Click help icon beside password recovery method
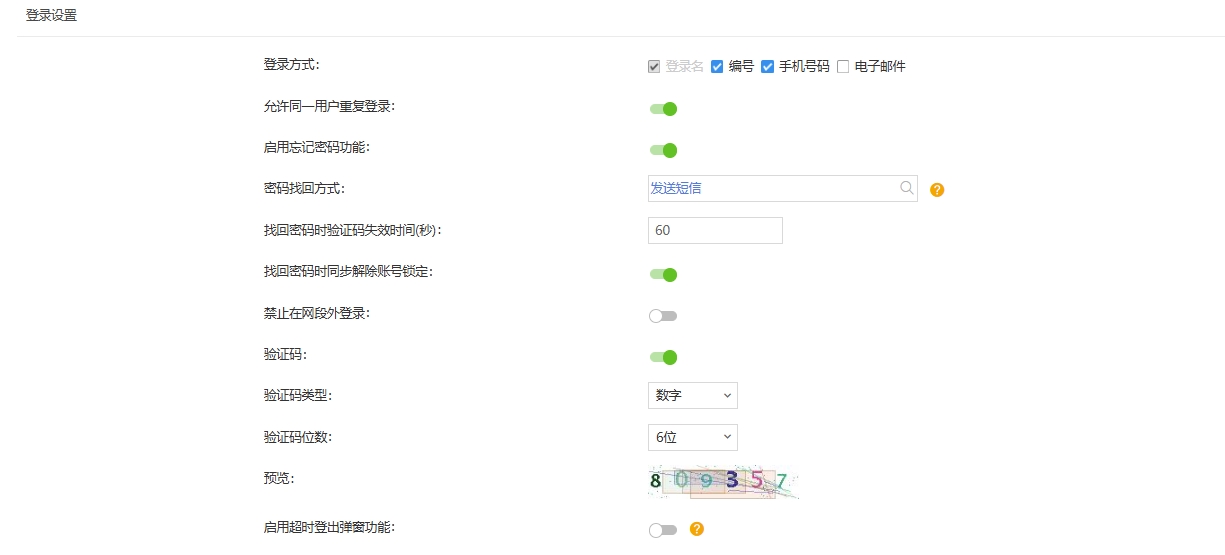Image resolution: width=1225 pixels, height=555 pixels. click(937, 189)
